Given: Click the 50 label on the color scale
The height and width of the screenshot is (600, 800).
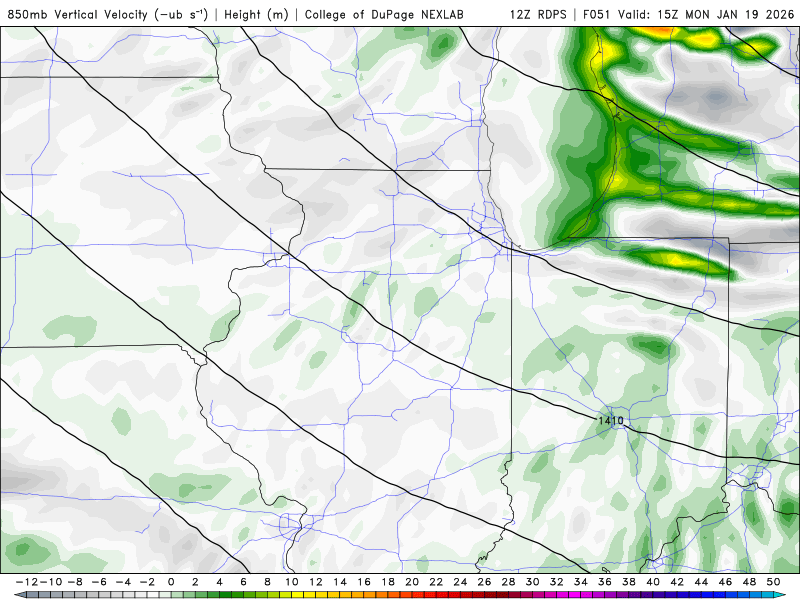Looking at the screenshot, I should [773, 582].
